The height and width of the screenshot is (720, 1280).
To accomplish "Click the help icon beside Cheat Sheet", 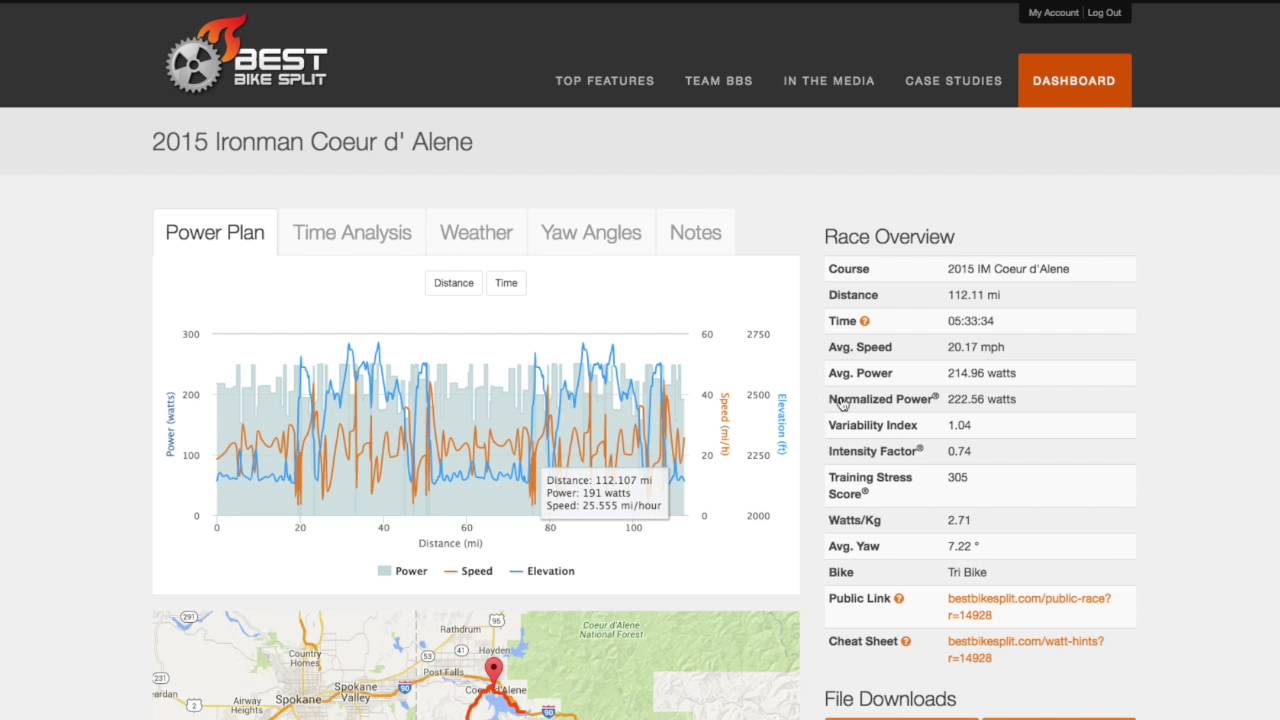I will click(906, 642).
